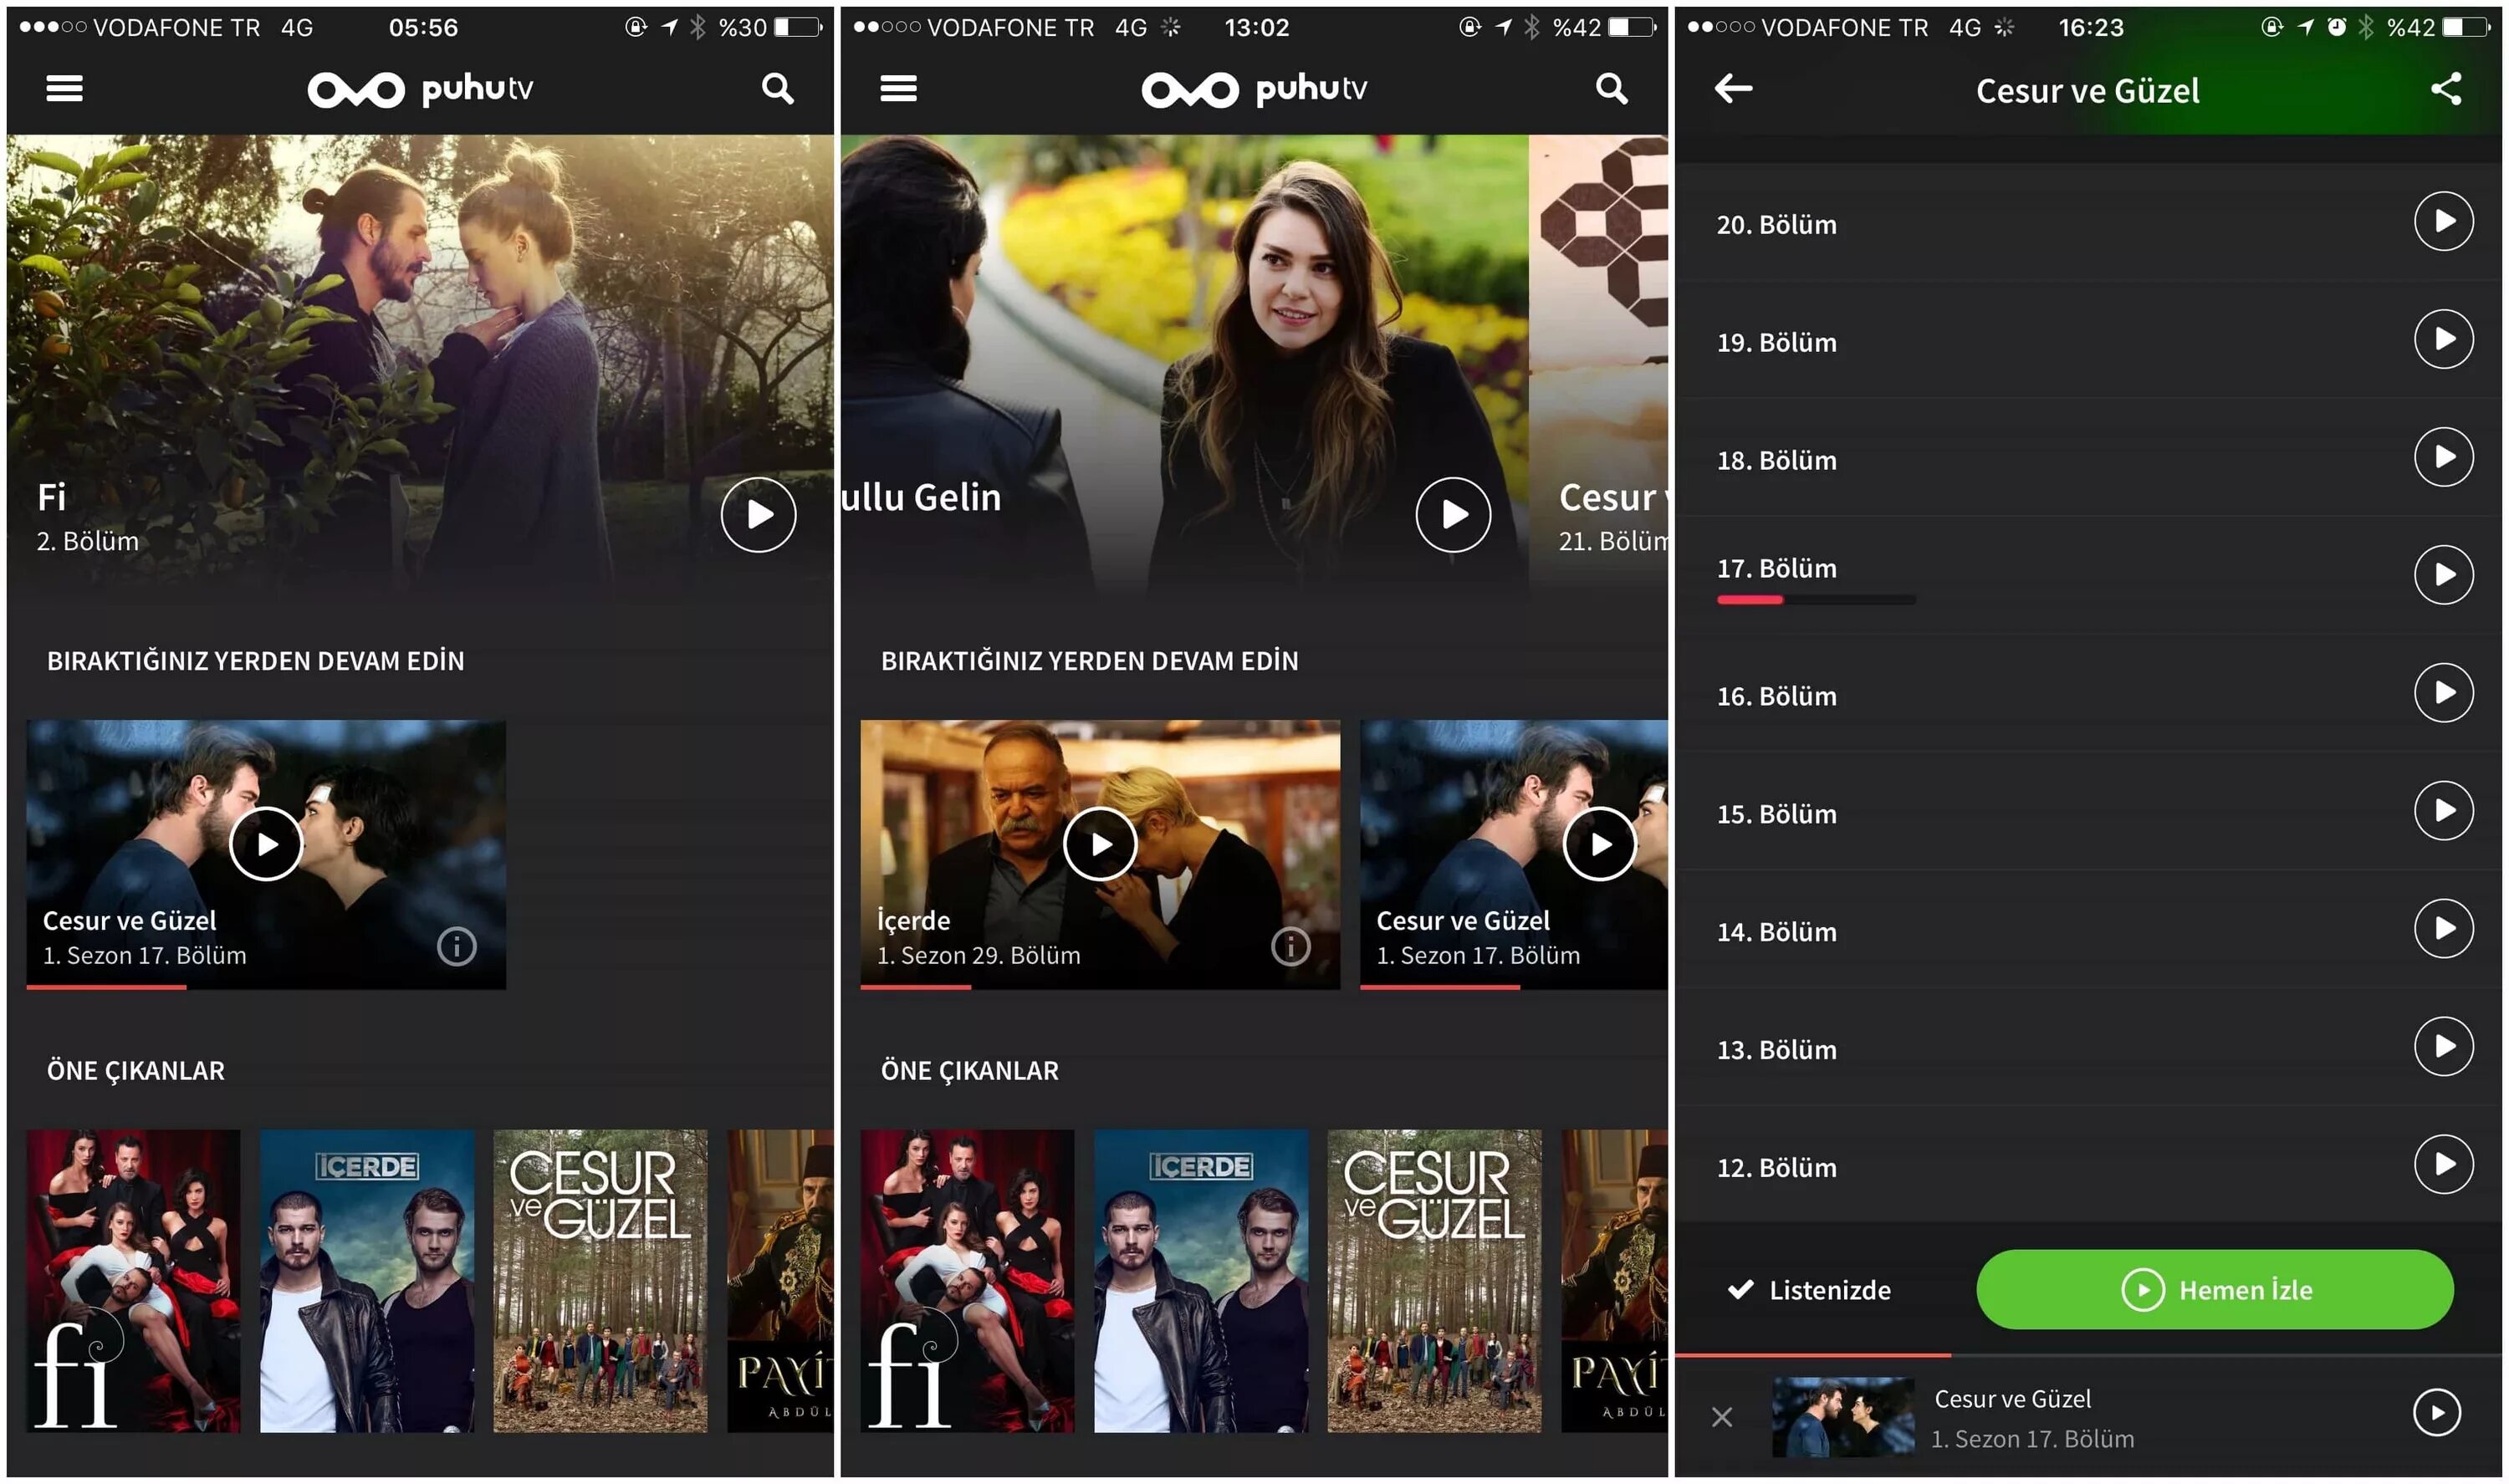Screen dimensions: 2509x1484
Task: Tap the search icon on the middle screen
Action: (1610, 89)
